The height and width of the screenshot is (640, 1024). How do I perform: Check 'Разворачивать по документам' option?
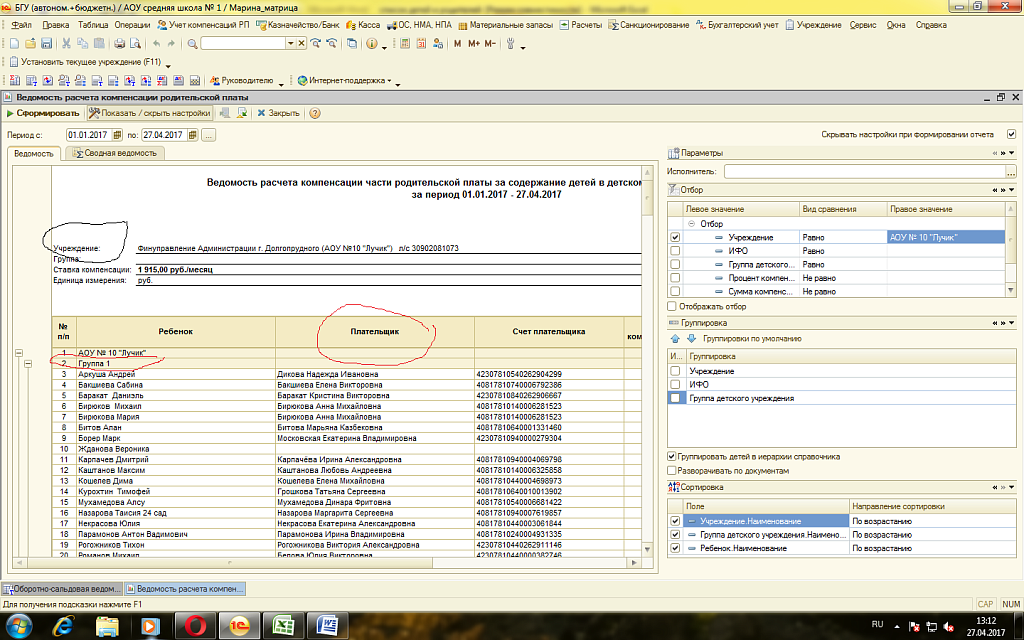(673, 470)
